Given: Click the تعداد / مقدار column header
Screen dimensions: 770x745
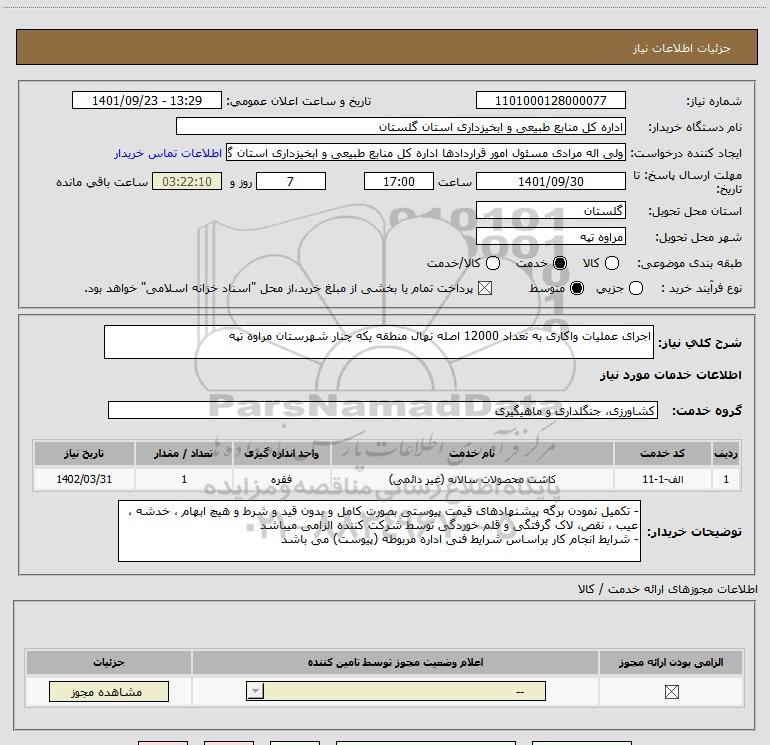Looking at the screenshot, I should pyautogui.click(x=184, y=453).
